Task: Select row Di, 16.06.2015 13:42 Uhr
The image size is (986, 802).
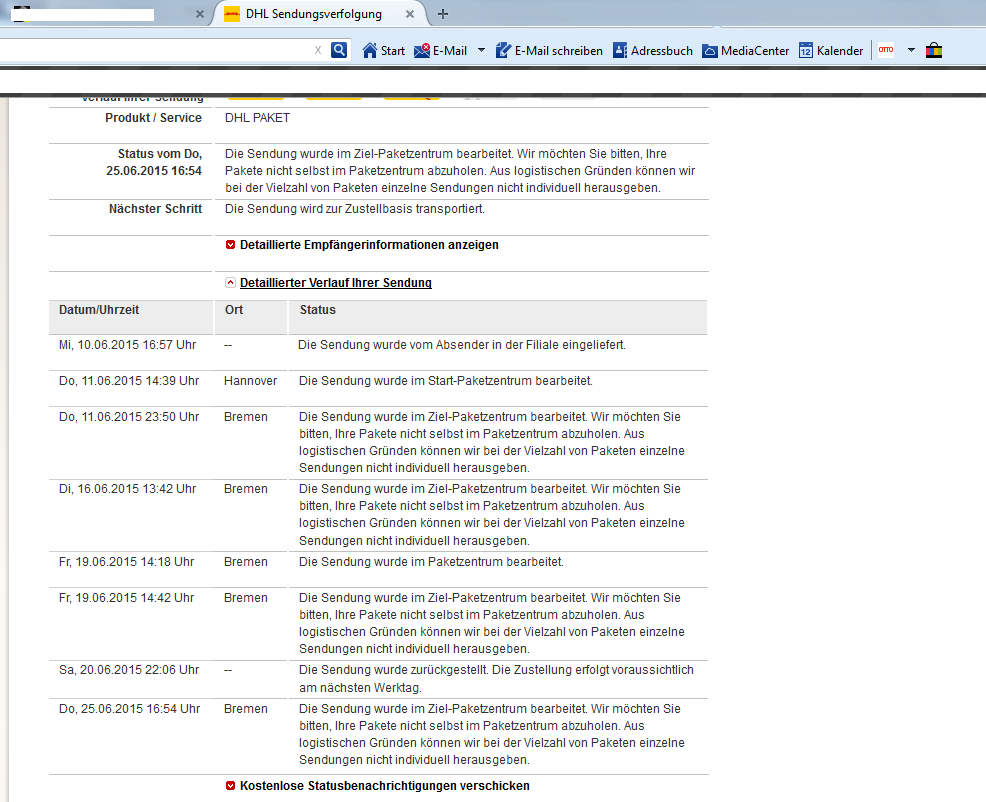Action: 378,515
